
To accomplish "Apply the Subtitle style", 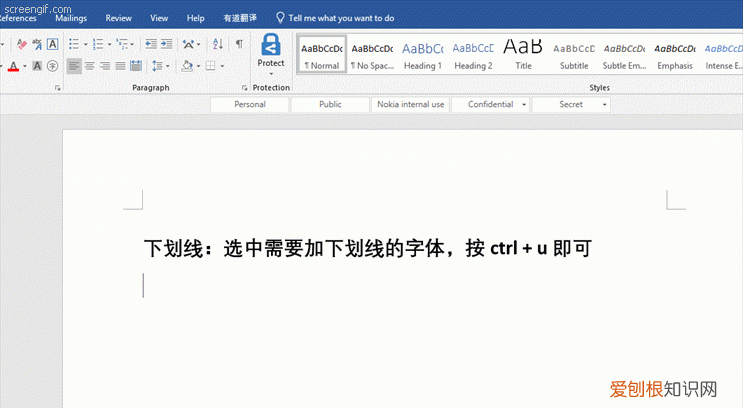I will pos(574,54).
